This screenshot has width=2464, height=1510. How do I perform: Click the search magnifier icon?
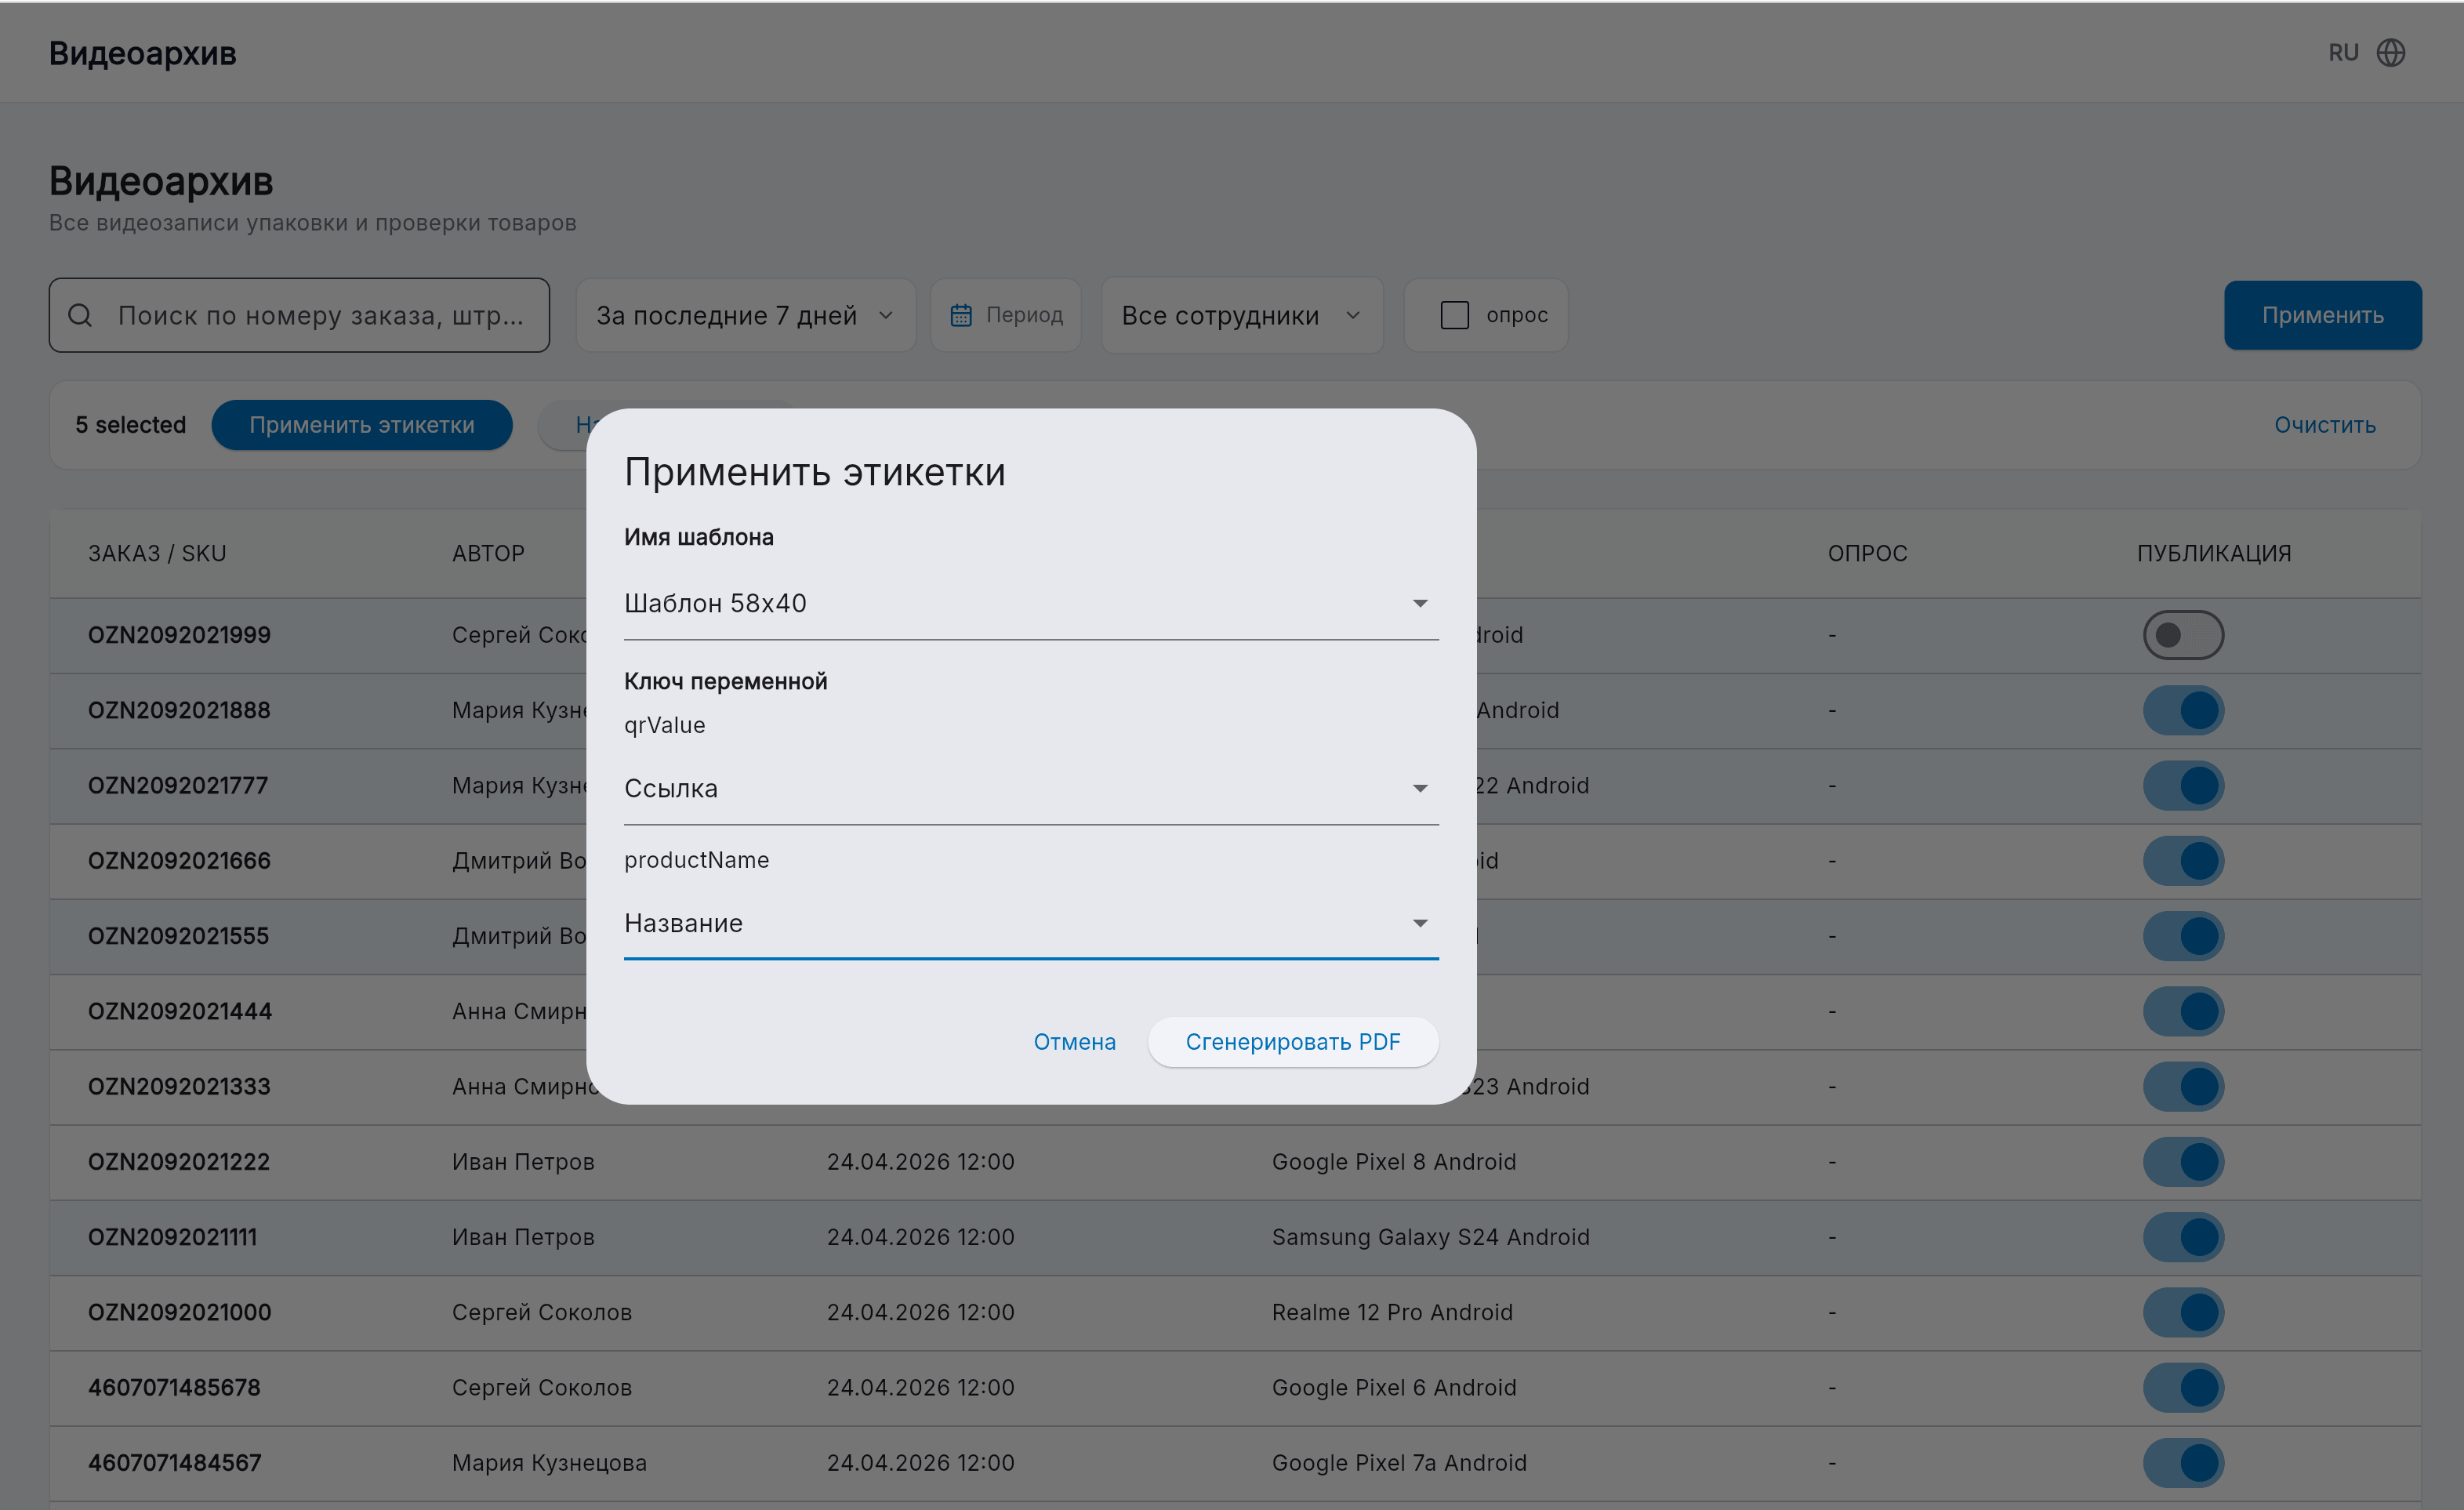coord(80,315)
